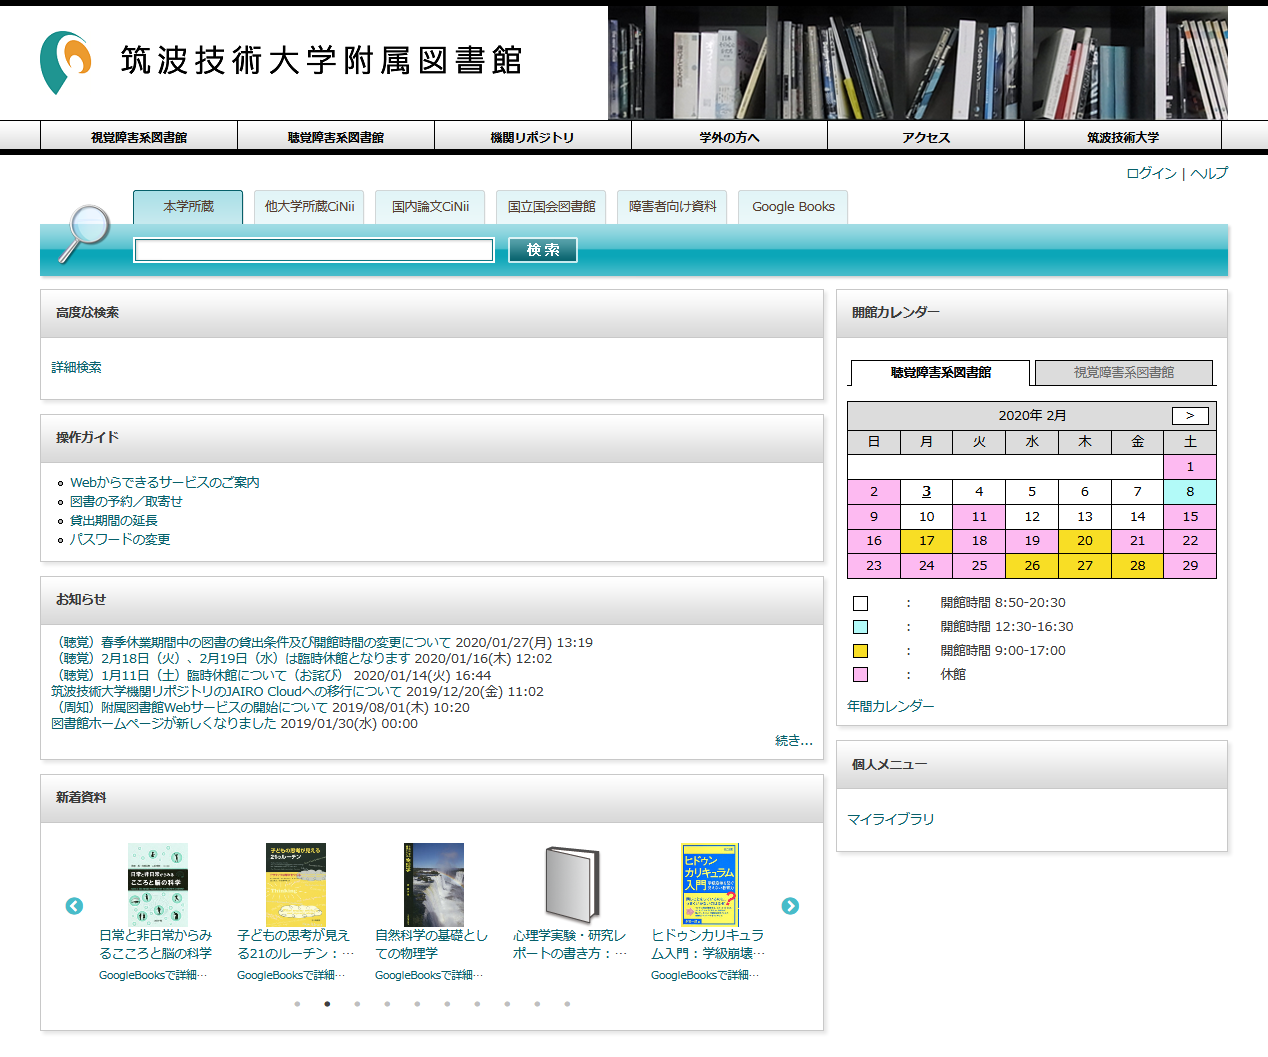The width and height of the screenshot is (1268, 1057).
Task: Click pink legend swatch for 休館
Action: point(860,675)
